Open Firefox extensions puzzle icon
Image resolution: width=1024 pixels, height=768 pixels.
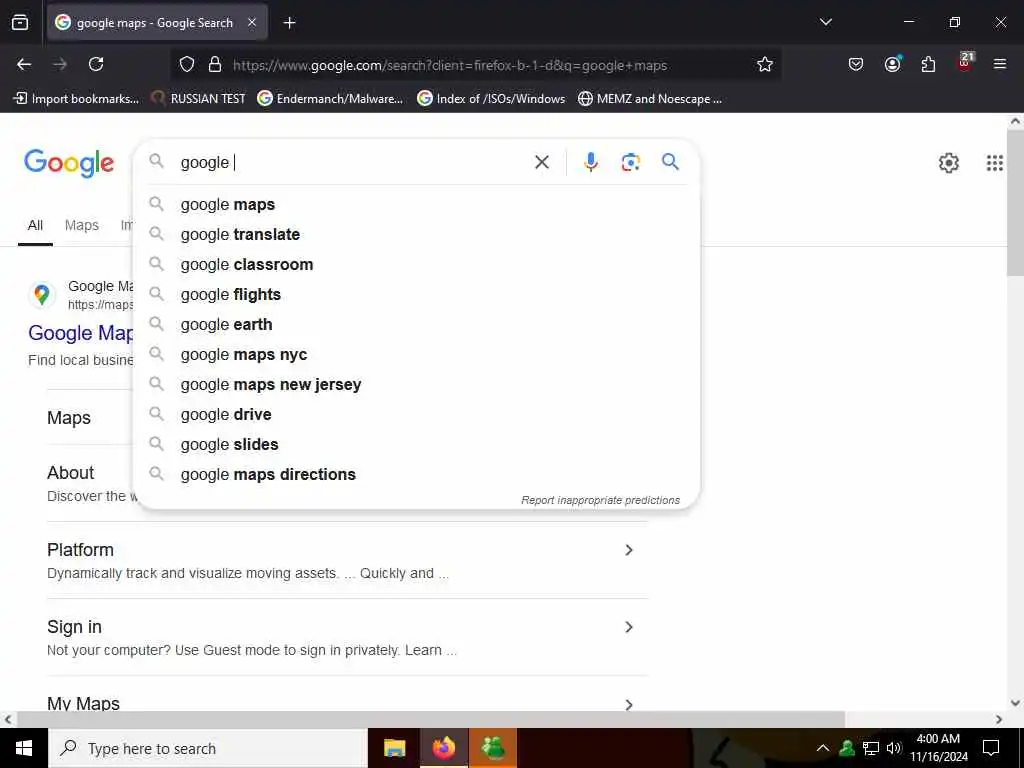click(x=928, y=65)
